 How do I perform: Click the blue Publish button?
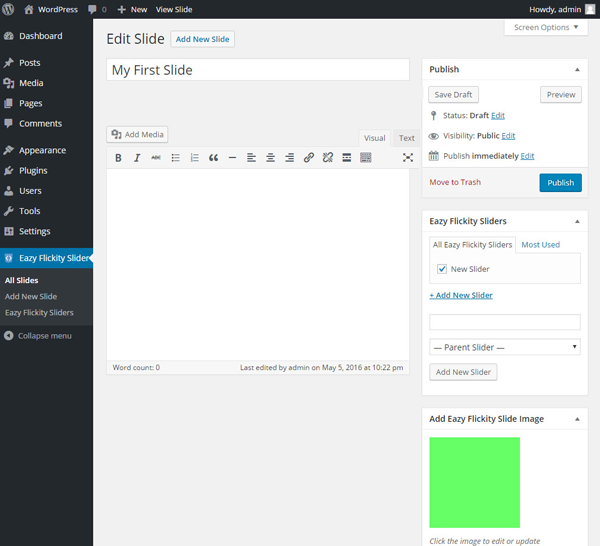pos(561,183)
